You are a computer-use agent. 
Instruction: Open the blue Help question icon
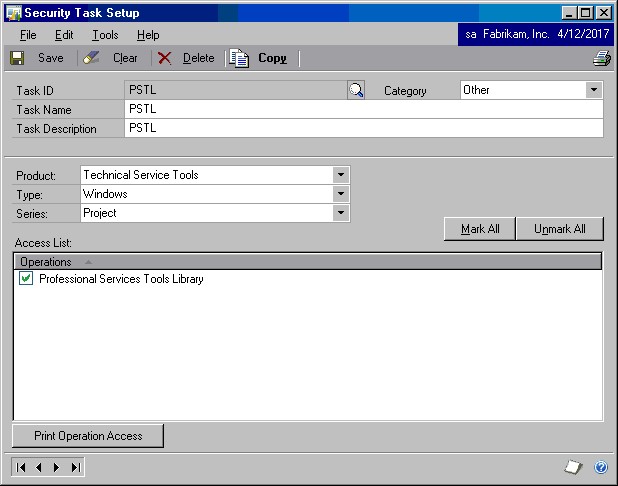point(601,467)
